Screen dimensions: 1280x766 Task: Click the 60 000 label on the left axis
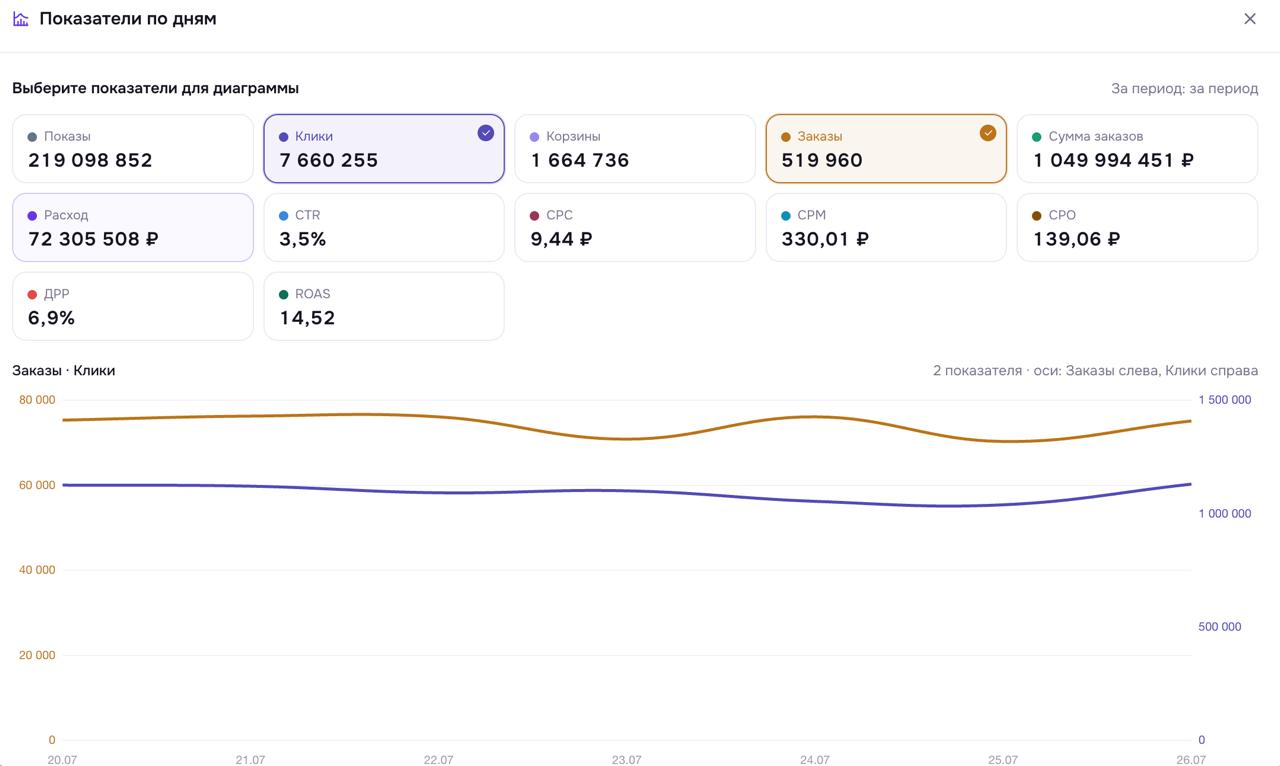point(38,485)
